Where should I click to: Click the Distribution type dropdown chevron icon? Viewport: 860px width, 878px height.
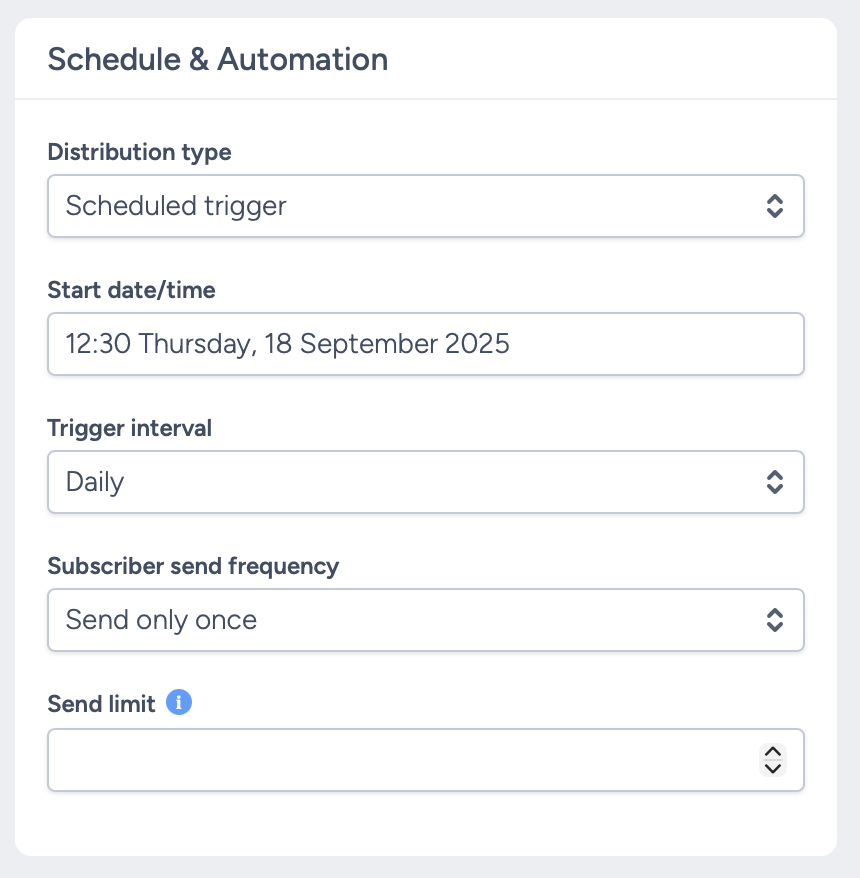[776, 206]
